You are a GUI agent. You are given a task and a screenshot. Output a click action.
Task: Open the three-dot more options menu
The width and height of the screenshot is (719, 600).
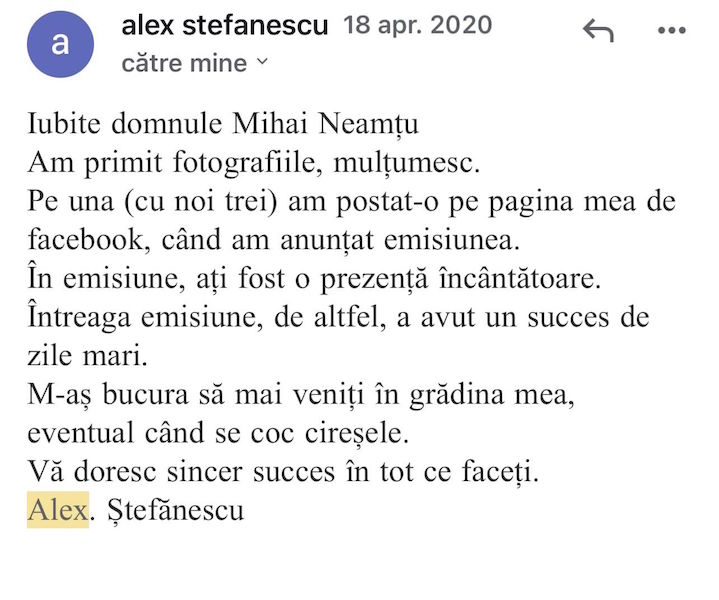[670, 31]
